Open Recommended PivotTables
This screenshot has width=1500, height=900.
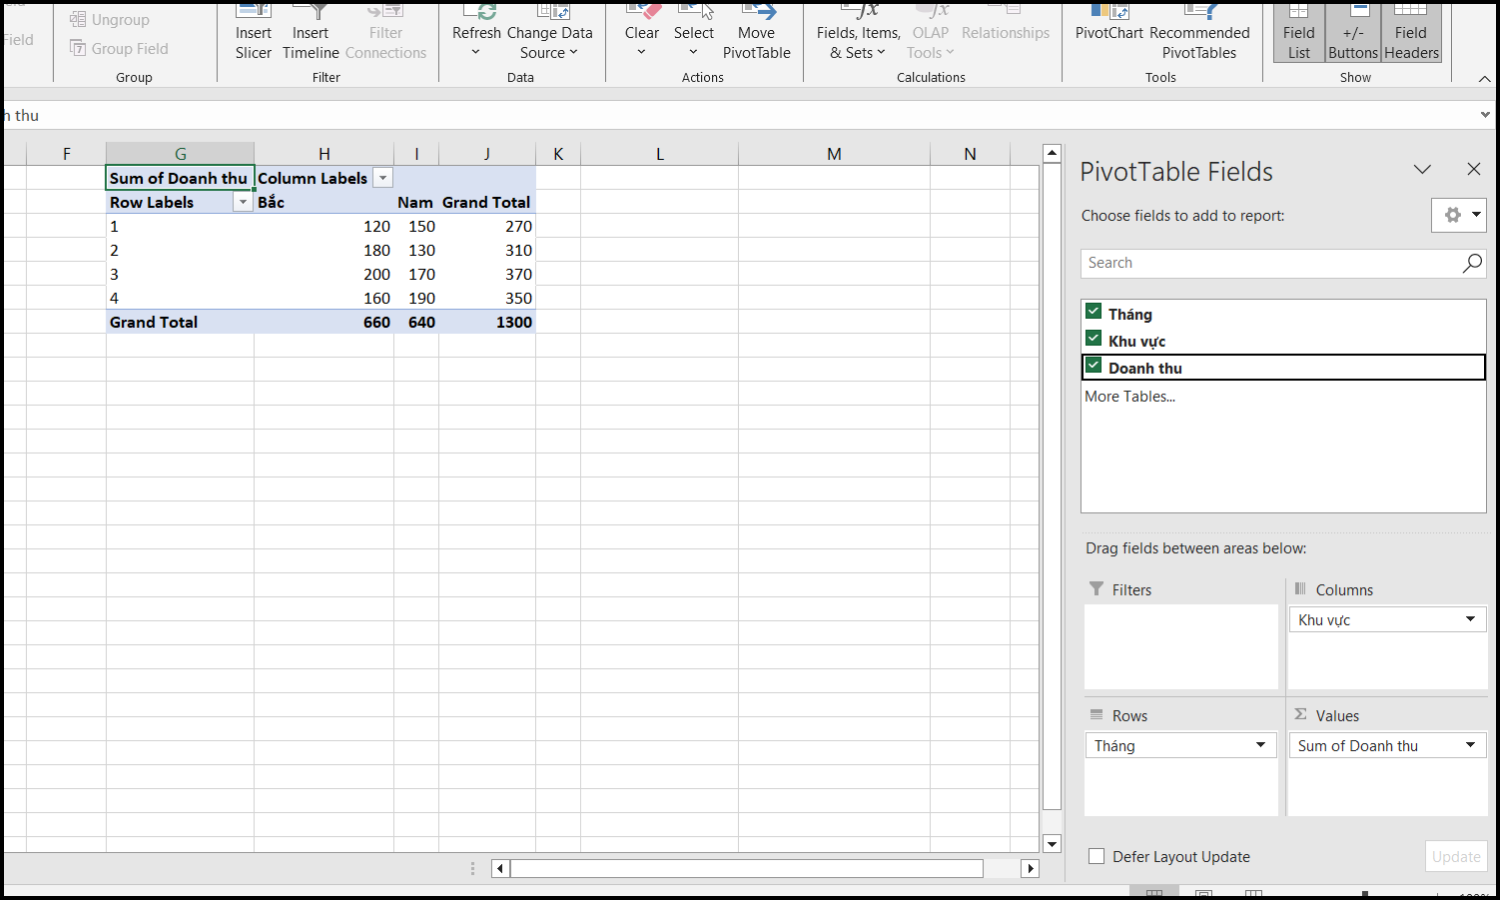[x=1200, y=32]
